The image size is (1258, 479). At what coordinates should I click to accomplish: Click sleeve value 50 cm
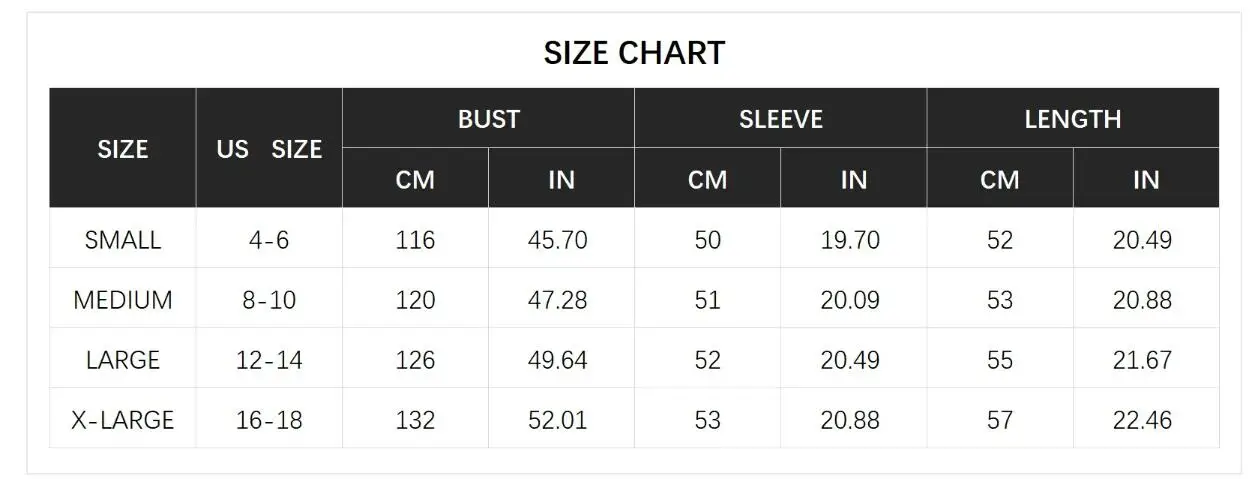707,240
